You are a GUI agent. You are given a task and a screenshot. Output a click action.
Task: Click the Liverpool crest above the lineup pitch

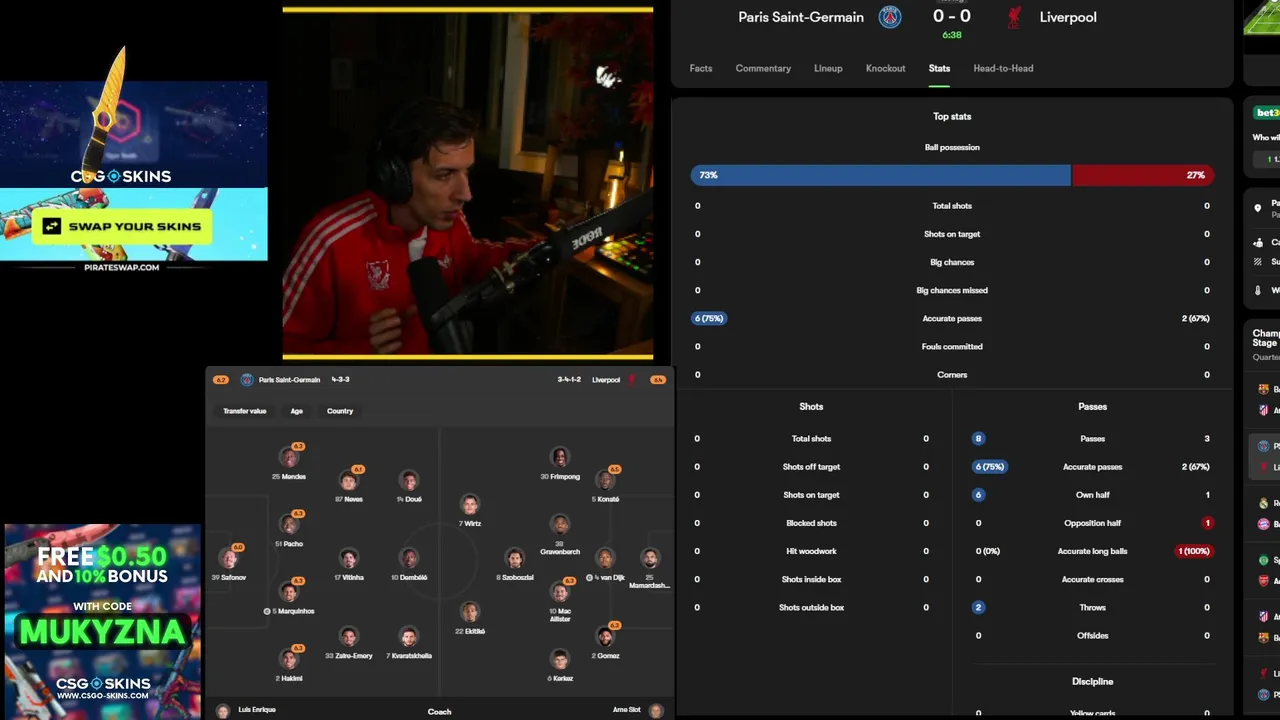(632, 380)
